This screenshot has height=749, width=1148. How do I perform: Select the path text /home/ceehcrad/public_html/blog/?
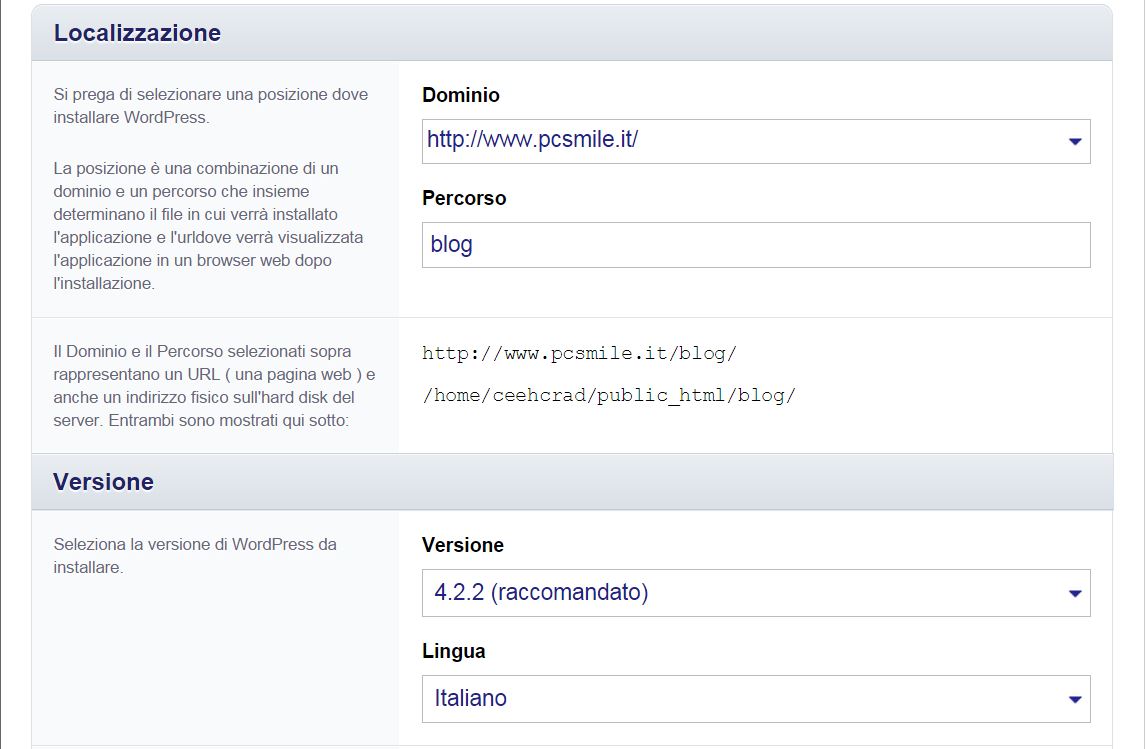click(608, 395)
